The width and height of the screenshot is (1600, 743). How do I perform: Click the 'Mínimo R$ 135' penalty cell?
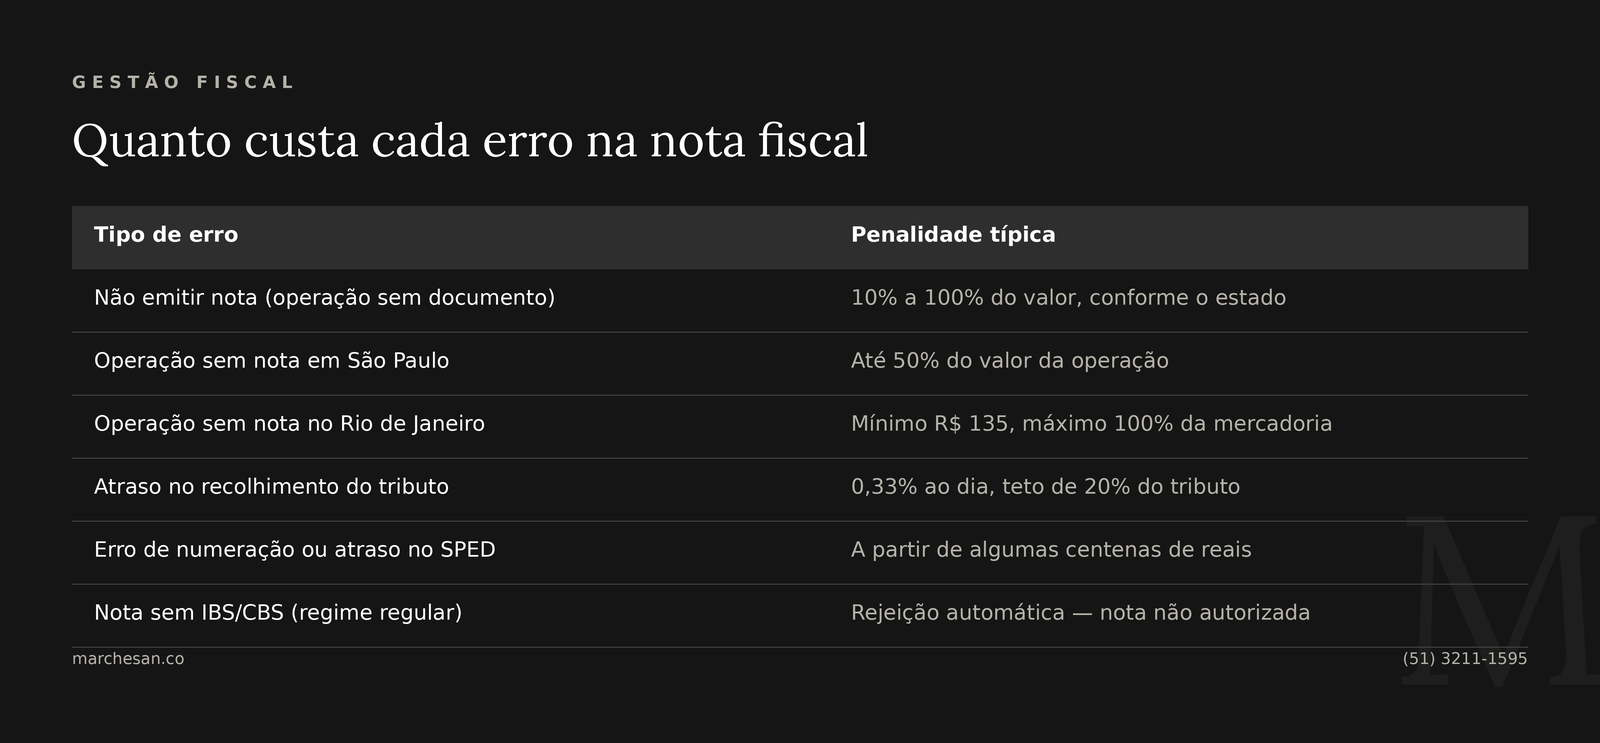pyautogui.click(x=1091, y=424)
